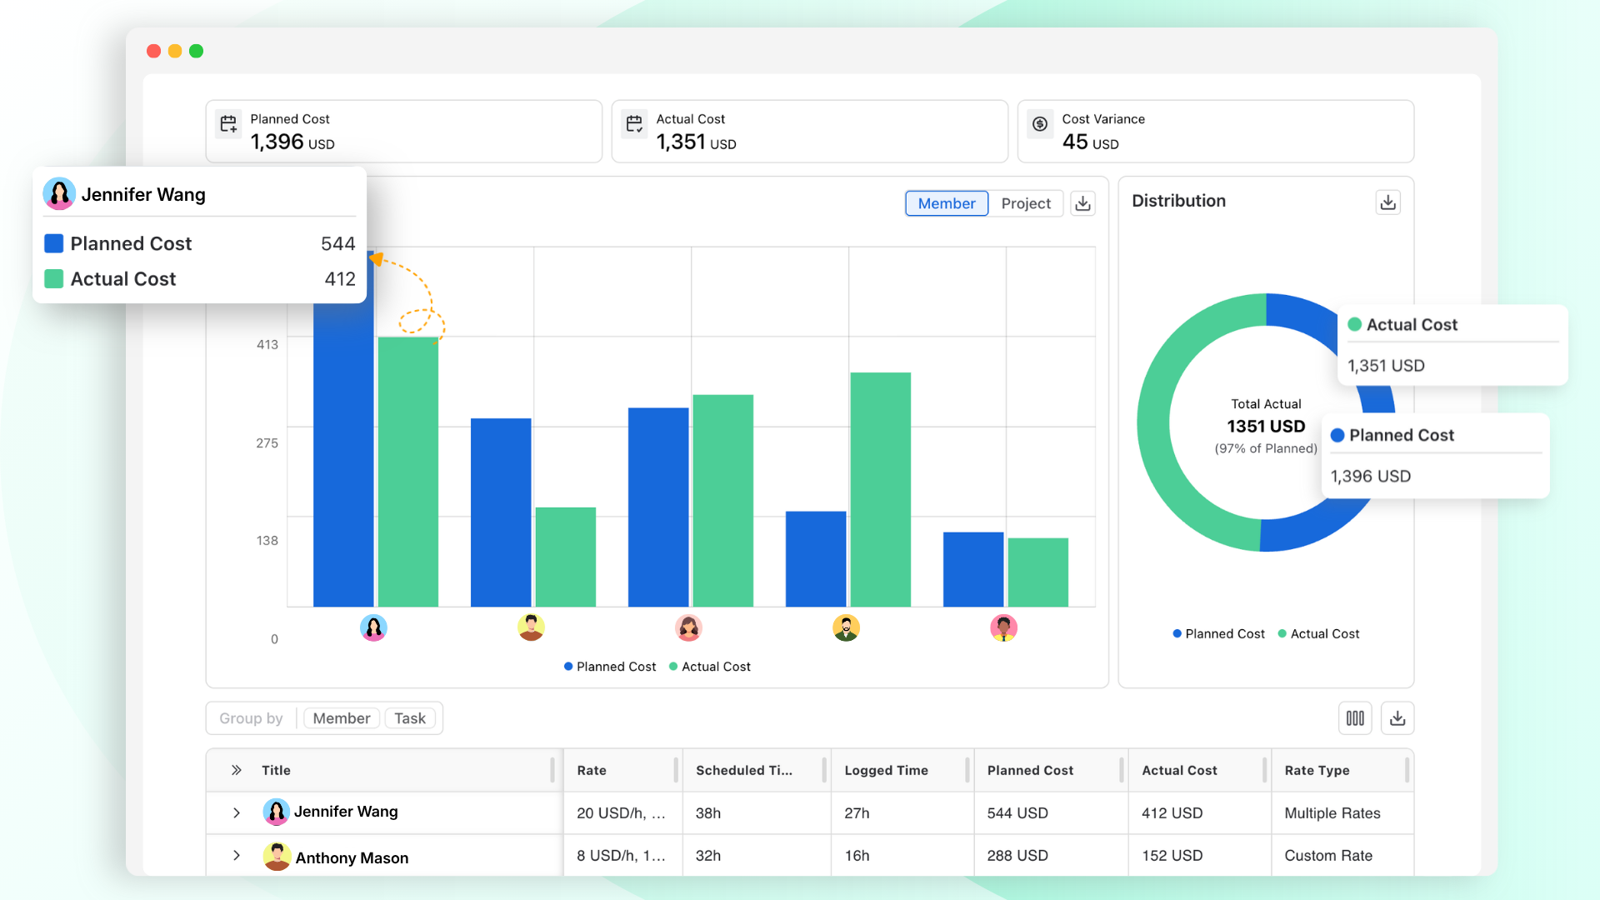Click the Planned Cost calendar icon
The width and height of the screenshot is (1600, 900).
coord(229,124)
